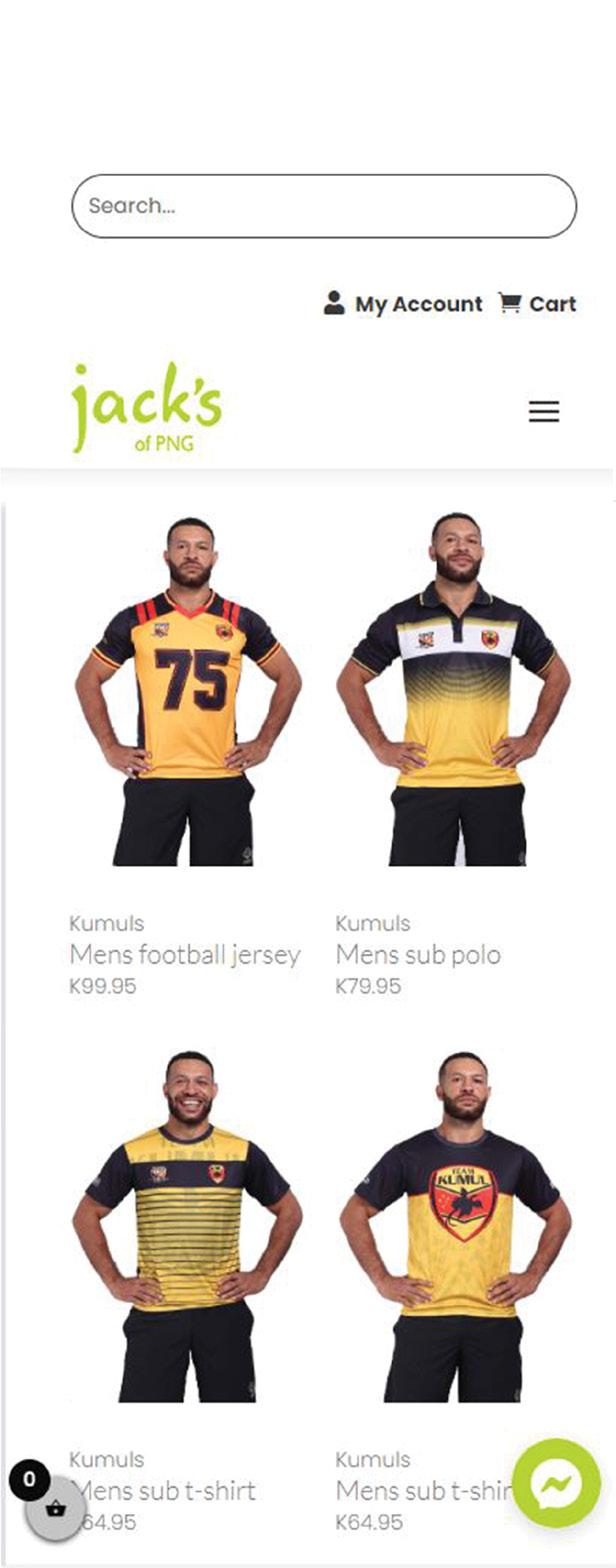Open the hamburger navigation menu
The height and width of the screenshot is (1568, 616).
point(544,412)
